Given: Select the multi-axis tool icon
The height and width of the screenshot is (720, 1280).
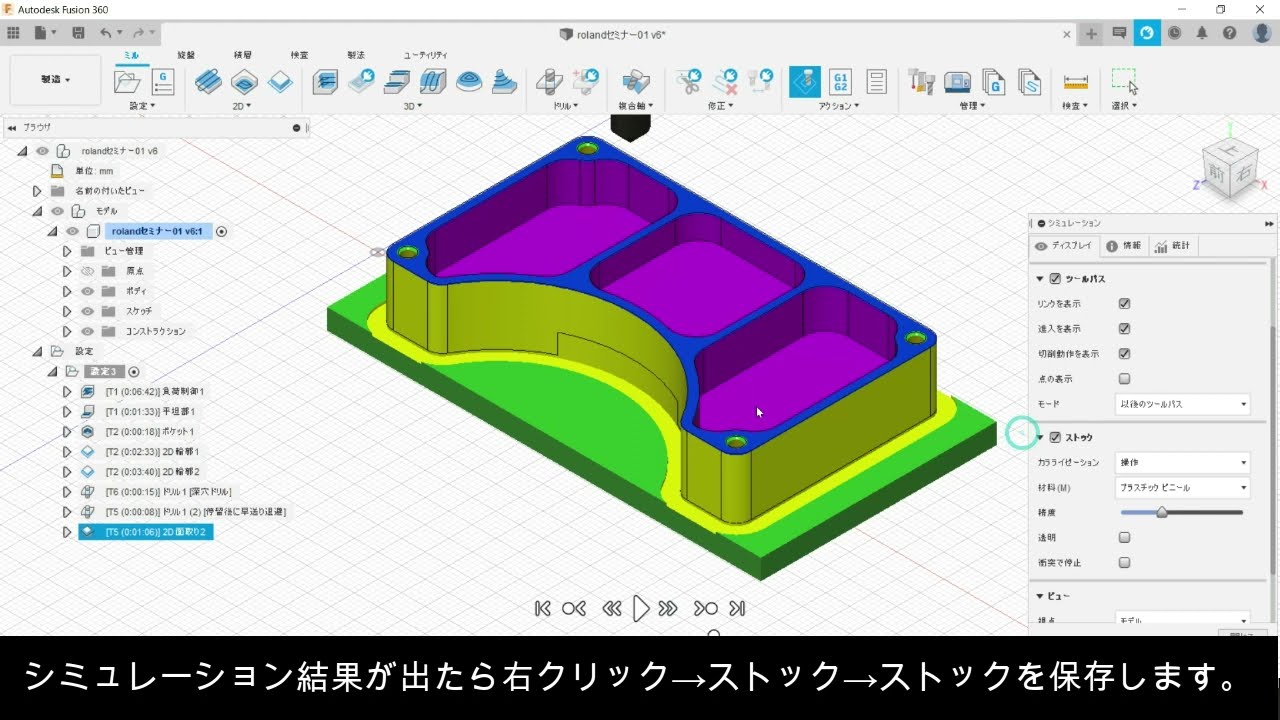Looking at the screenshot, I should (636, 82).
